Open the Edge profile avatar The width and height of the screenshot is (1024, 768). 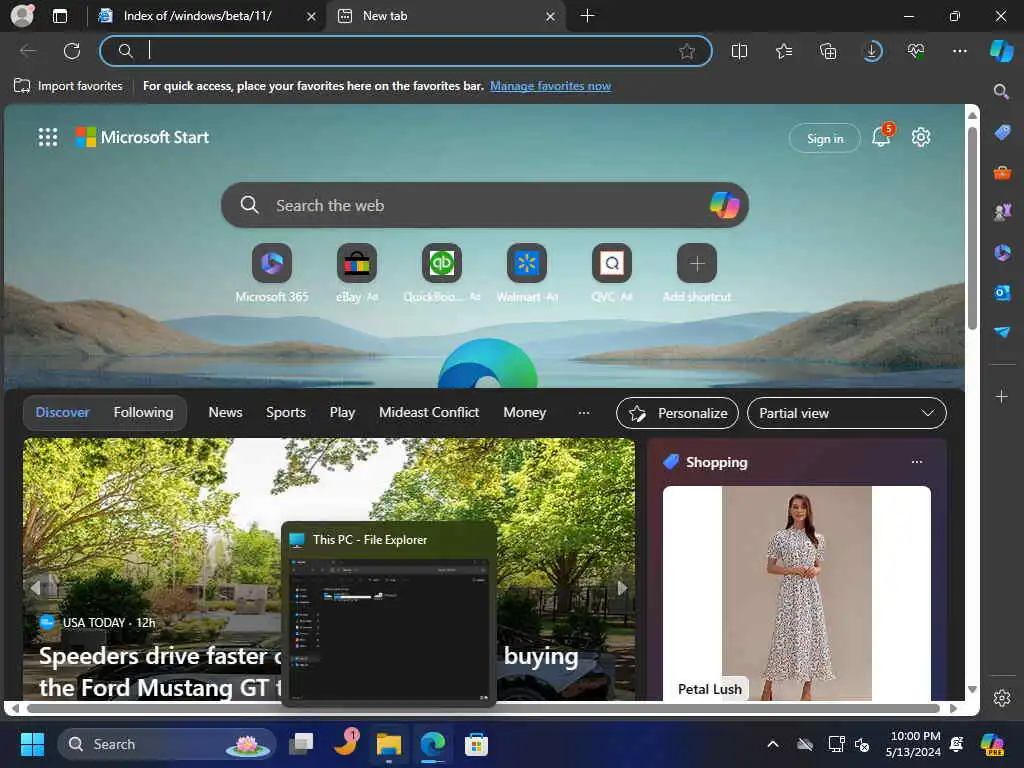click(22, 16)
